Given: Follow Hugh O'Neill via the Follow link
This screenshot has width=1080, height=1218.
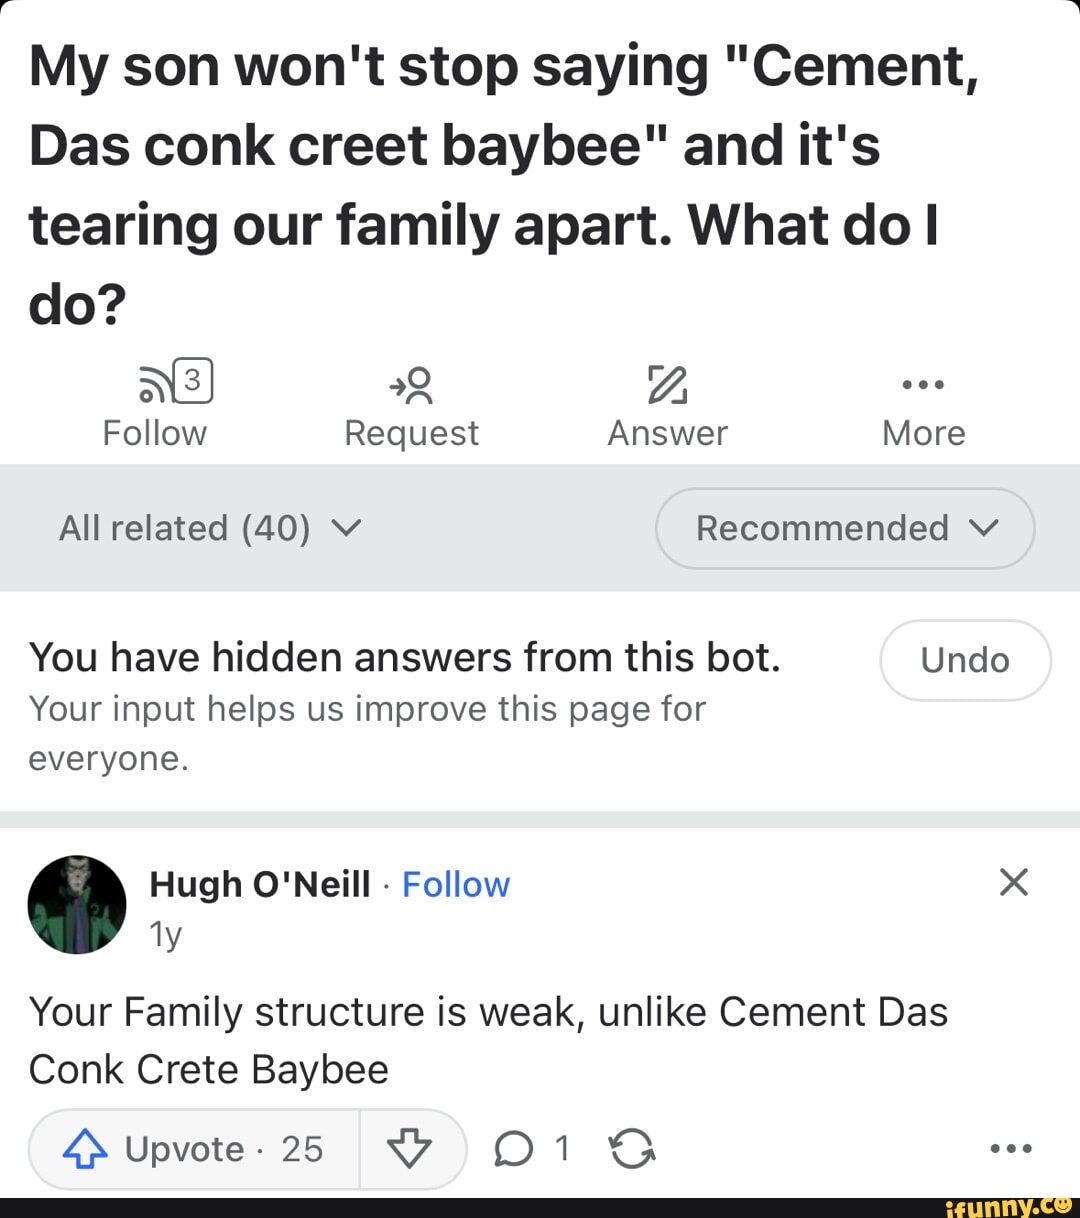Looking at the screenshot, I should (x=456, y=884).
